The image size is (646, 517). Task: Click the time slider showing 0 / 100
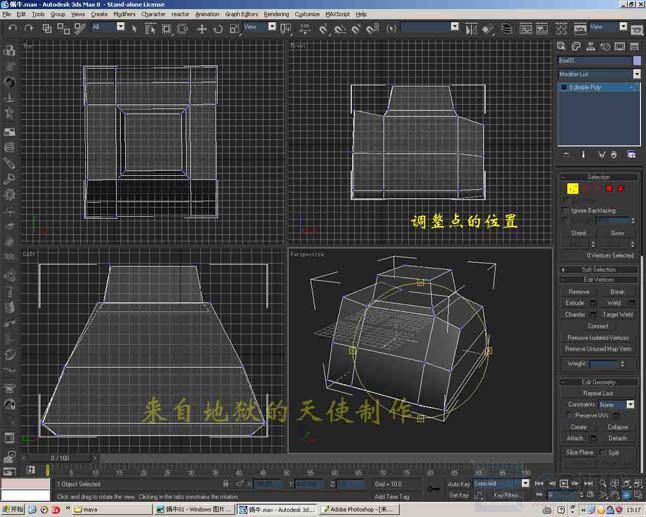(x=60, y=458)
